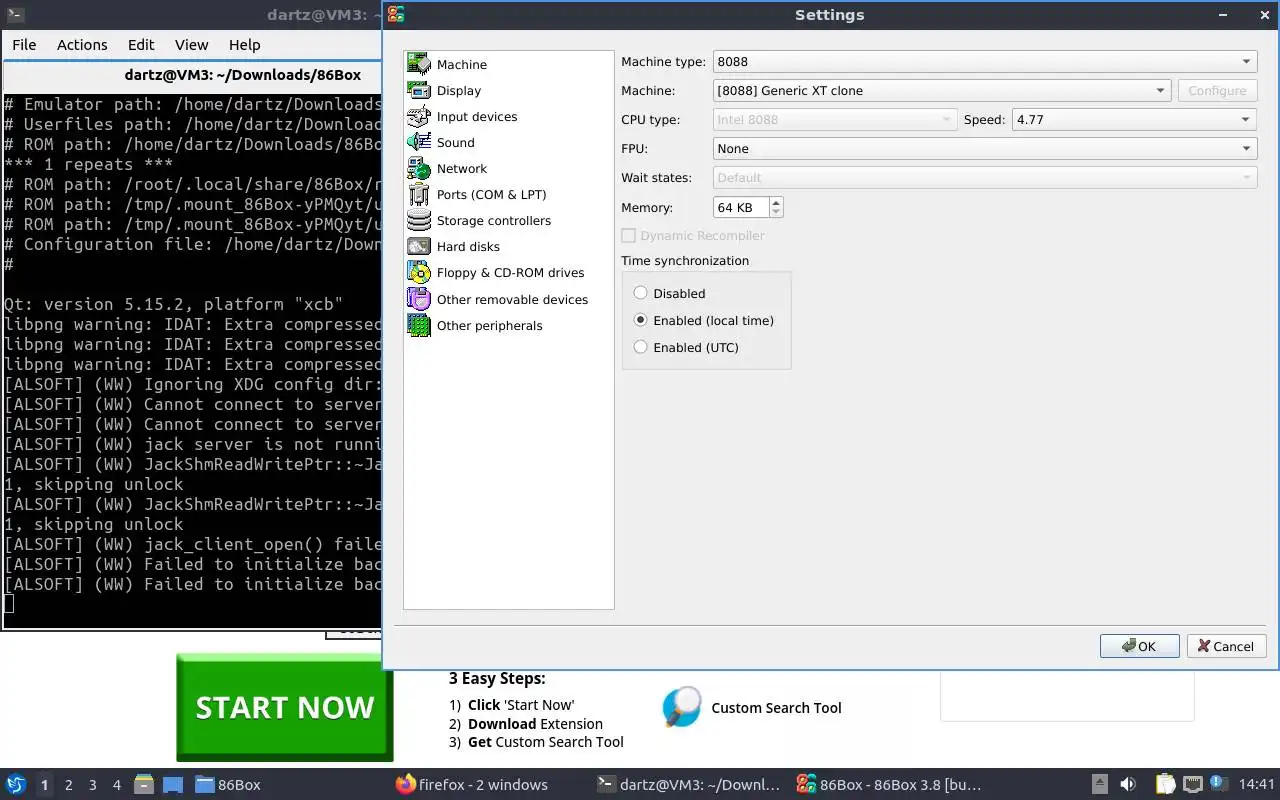Viewport: 1280px width, 800px height.
Task: Select Enabled (local time) radio button
Action: [x=641, y=320]
